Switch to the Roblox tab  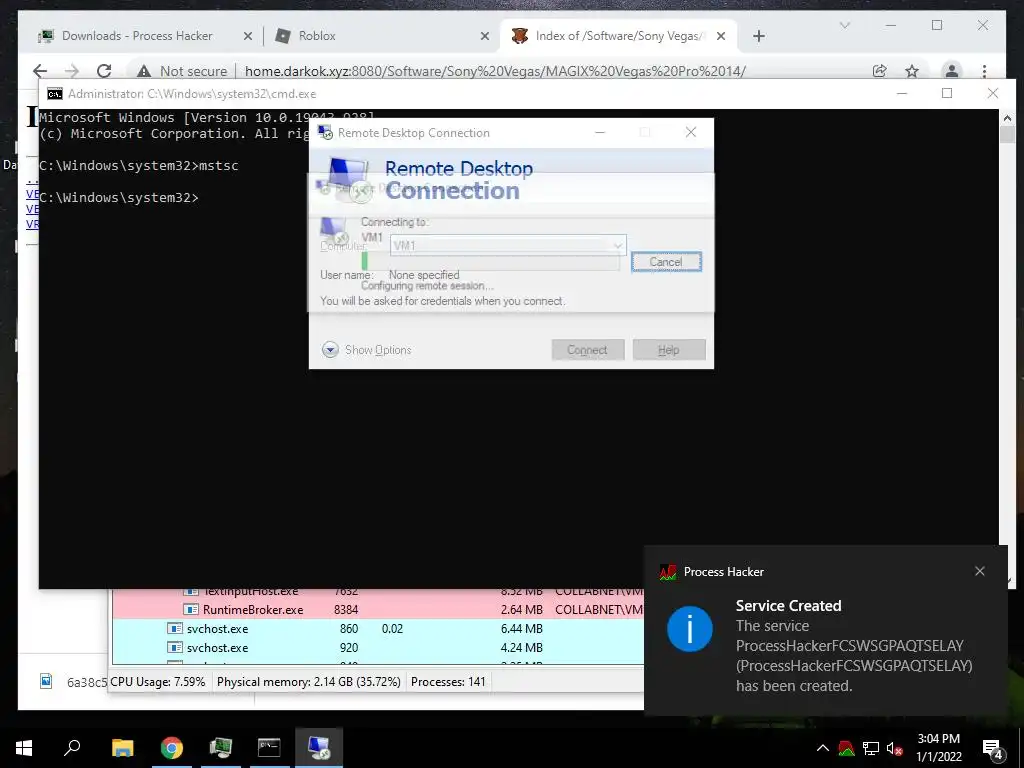317,36
